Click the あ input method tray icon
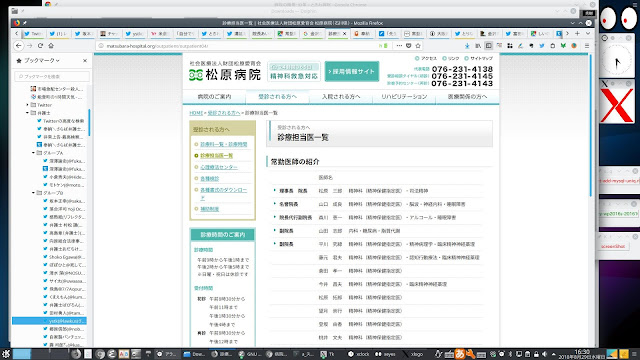Image resolution: width=640 pixels, height=360 pixels. [460, 354]
